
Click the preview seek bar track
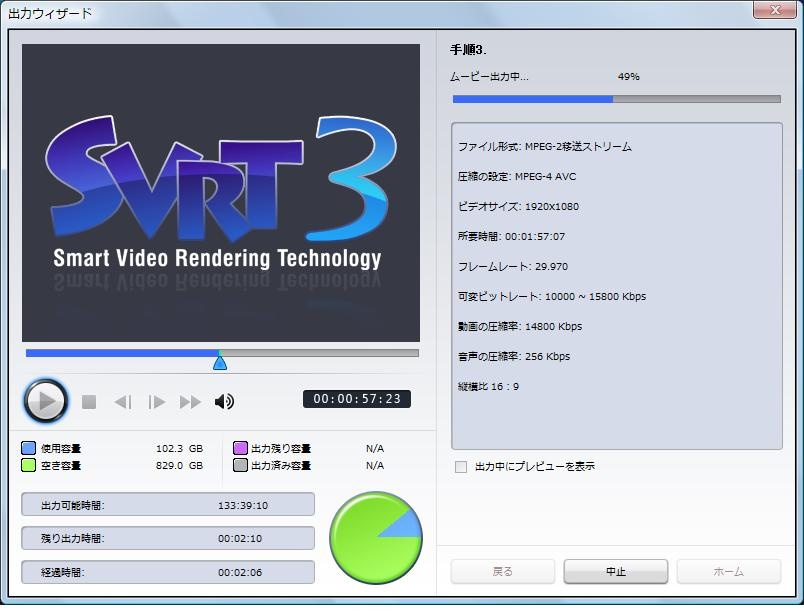[x=222, y=353]
